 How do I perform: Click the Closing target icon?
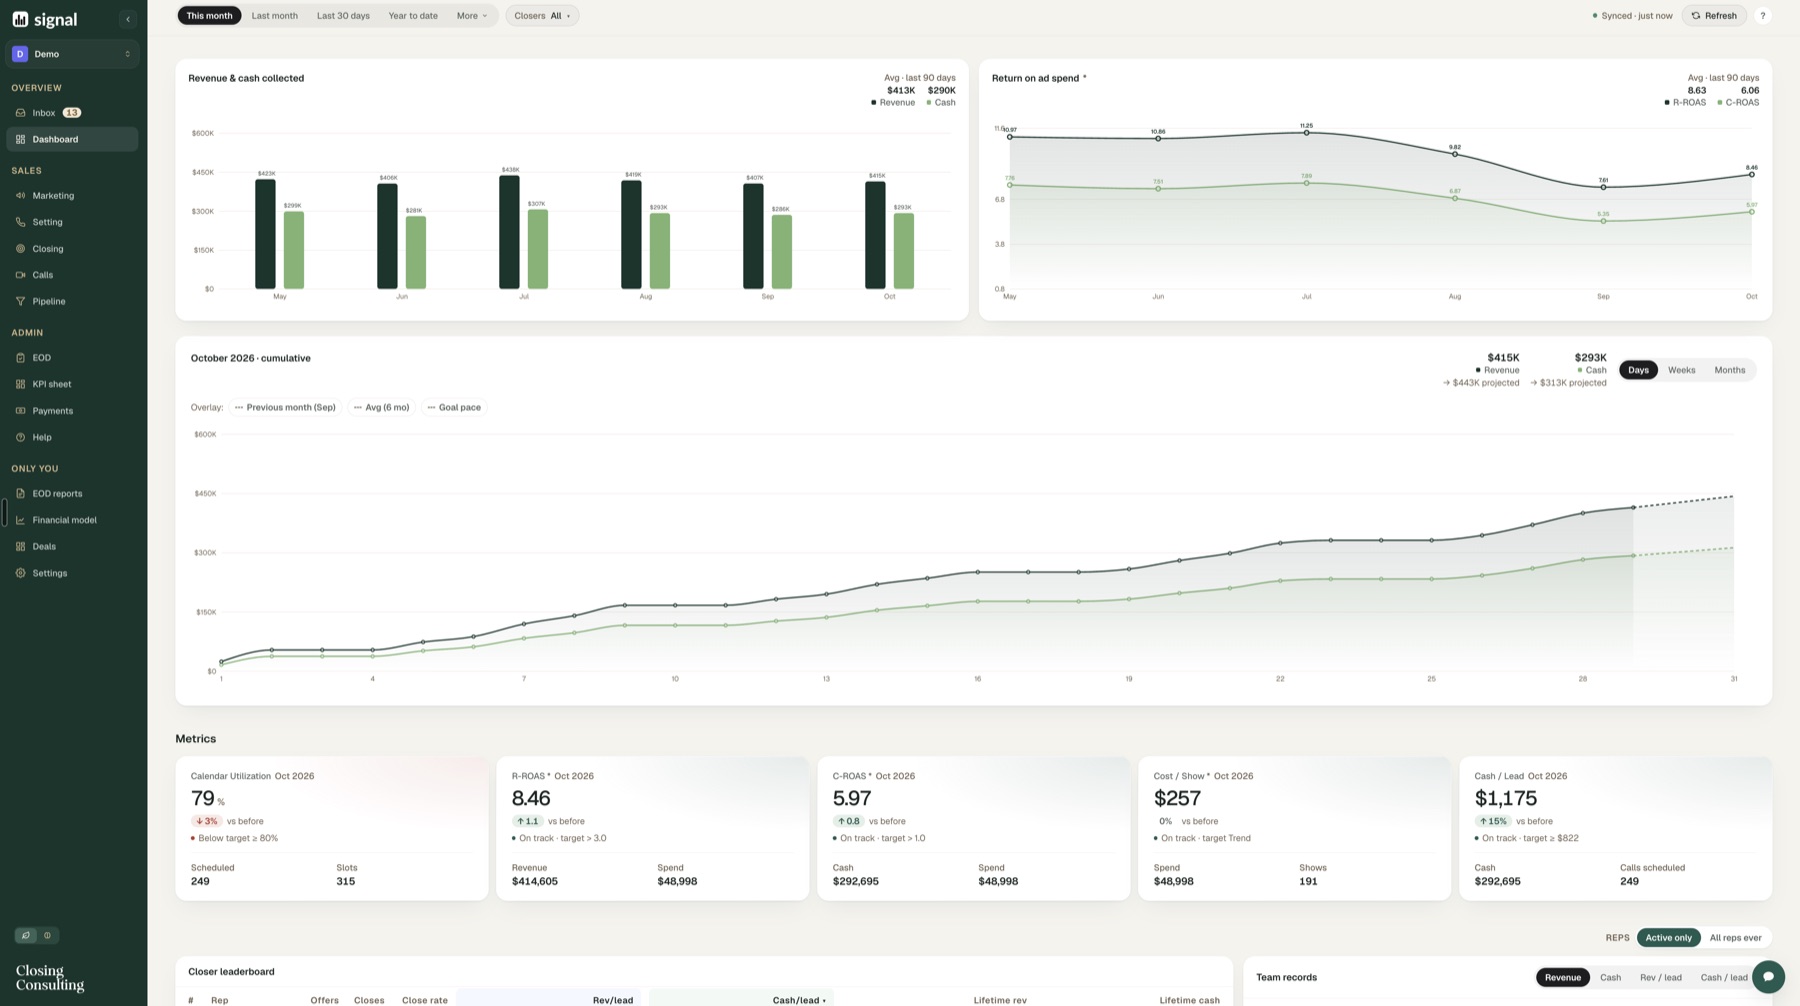20,249
